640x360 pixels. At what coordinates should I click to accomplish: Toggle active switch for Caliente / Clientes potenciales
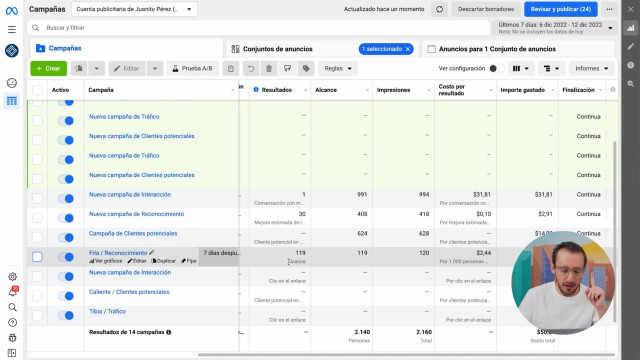(66, 296)
